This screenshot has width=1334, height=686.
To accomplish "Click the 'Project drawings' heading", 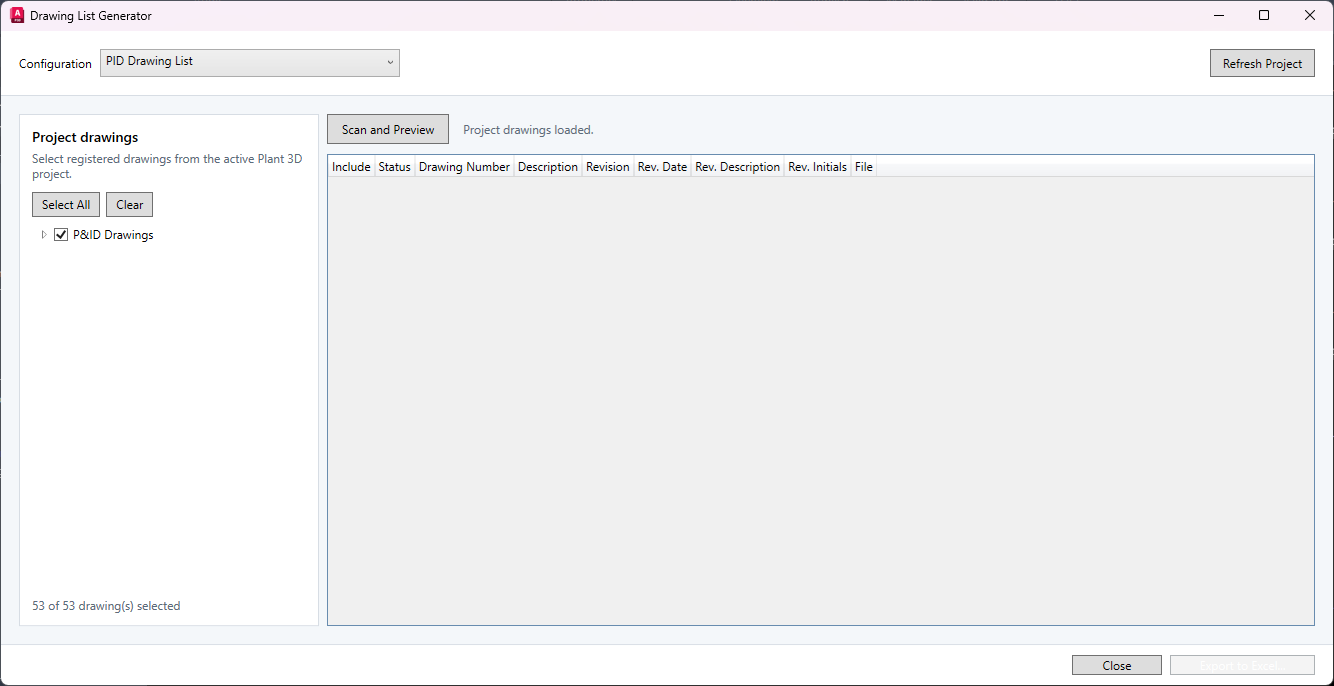I will click(x=85, y=137).
